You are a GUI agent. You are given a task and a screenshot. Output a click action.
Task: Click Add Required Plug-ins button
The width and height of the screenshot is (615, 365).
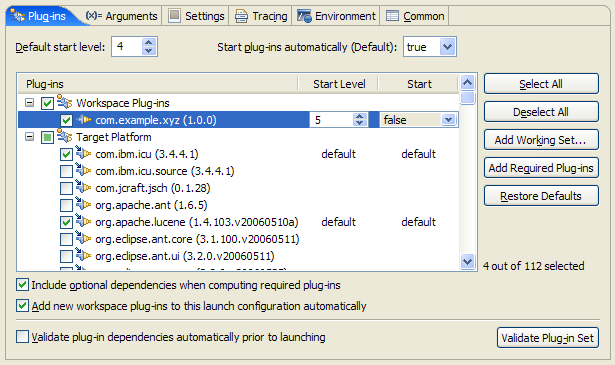tap(541, 168)
